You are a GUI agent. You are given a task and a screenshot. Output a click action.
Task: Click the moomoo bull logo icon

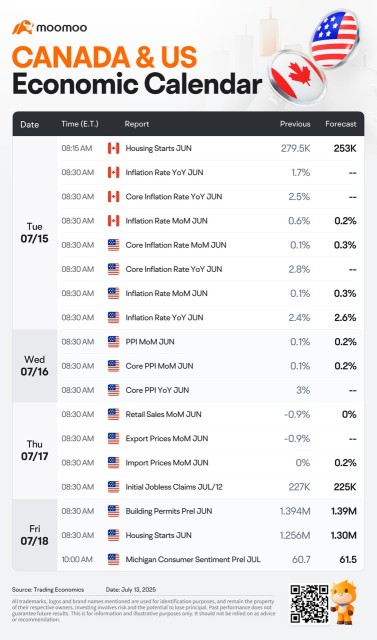coord(22,28)
